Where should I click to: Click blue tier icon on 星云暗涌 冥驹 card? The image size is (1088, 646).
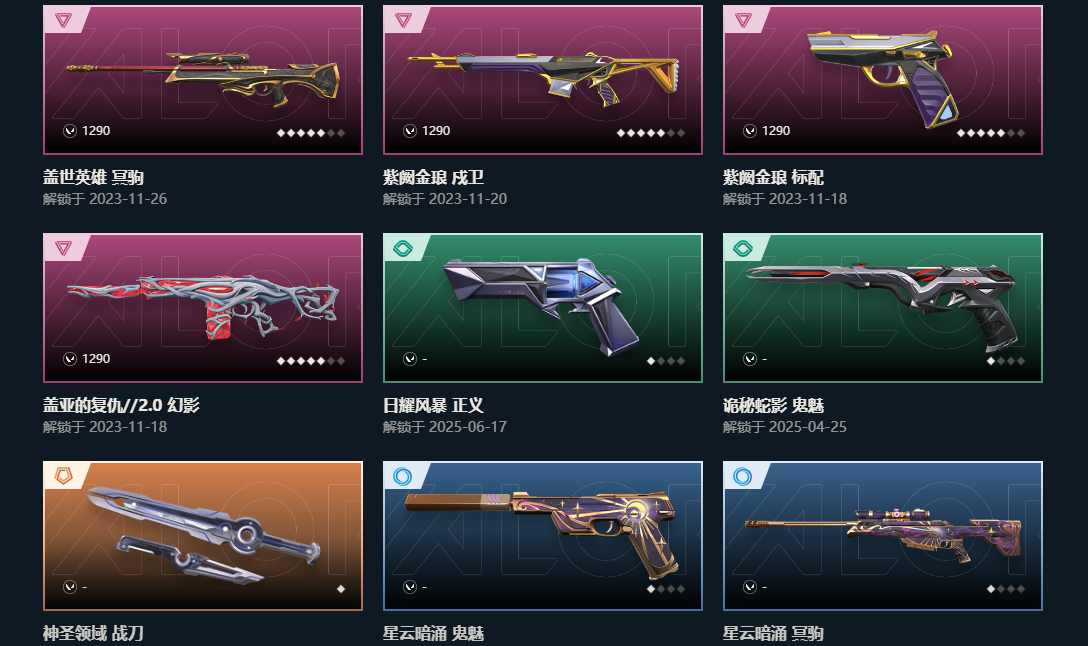pos(743,476)
